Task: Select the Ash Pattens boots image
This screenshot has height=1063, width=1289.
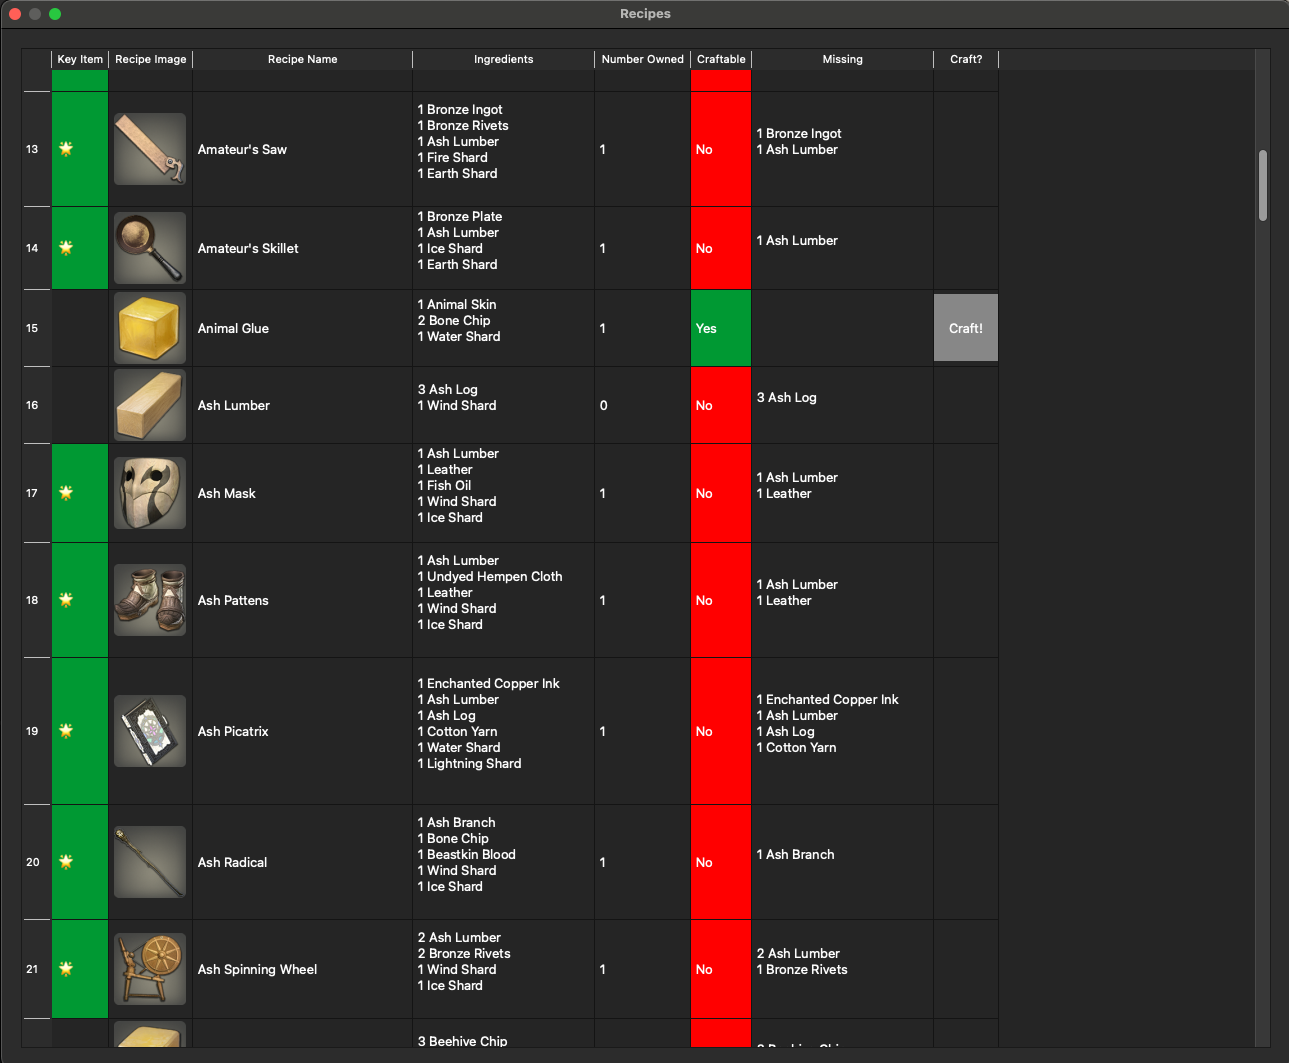Action: [149, 600]
